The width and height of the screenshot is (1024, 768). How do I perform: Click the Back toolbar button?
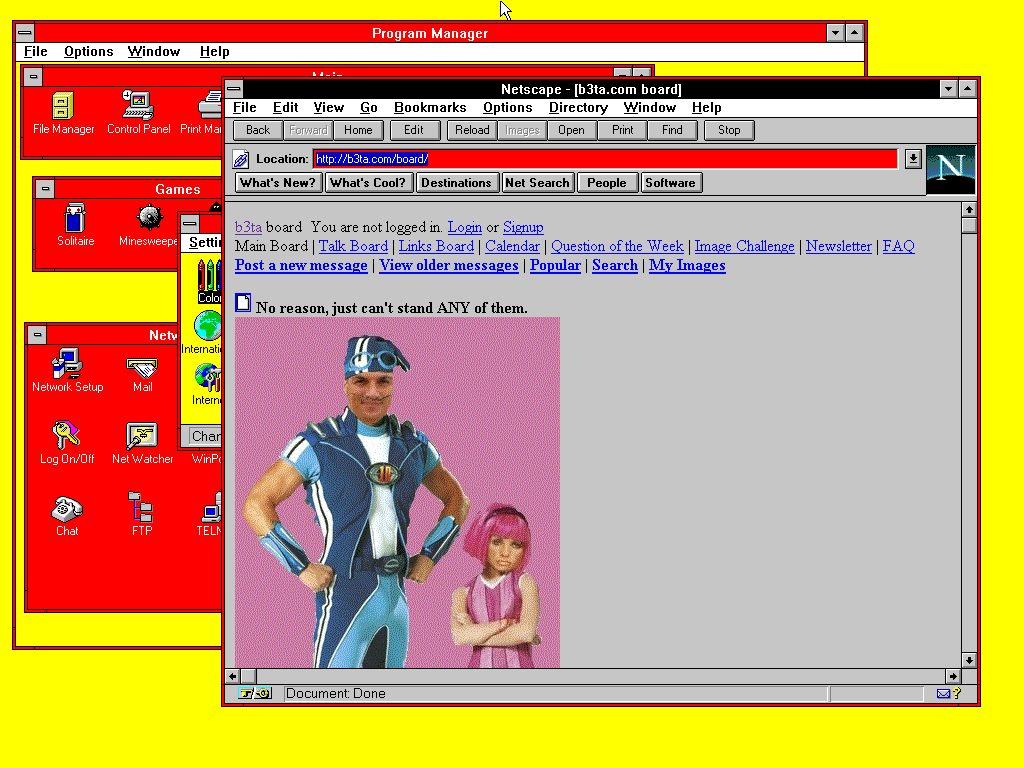(x=258, y=130)
